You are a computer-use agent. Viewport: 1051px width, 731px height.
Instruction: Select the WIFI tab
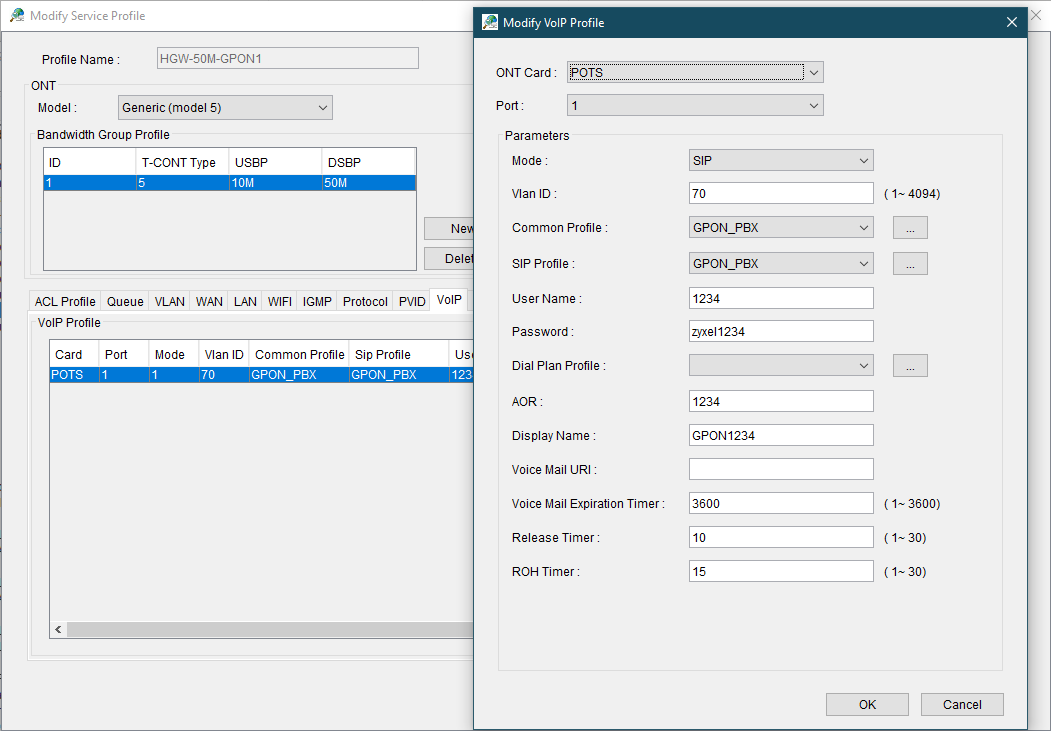280,301
